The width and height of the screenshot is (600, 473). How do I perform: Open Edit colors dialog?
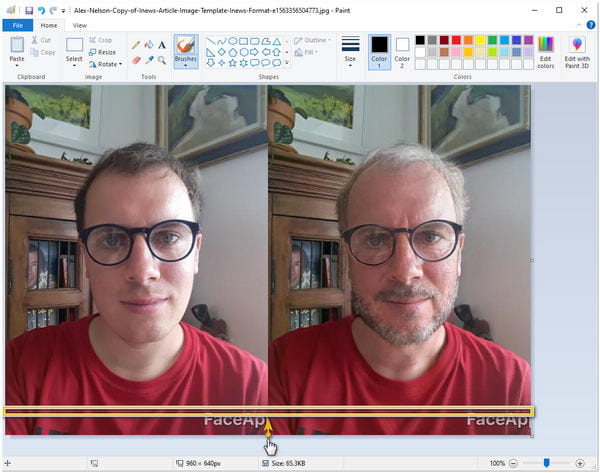click(x=546, y=53)
